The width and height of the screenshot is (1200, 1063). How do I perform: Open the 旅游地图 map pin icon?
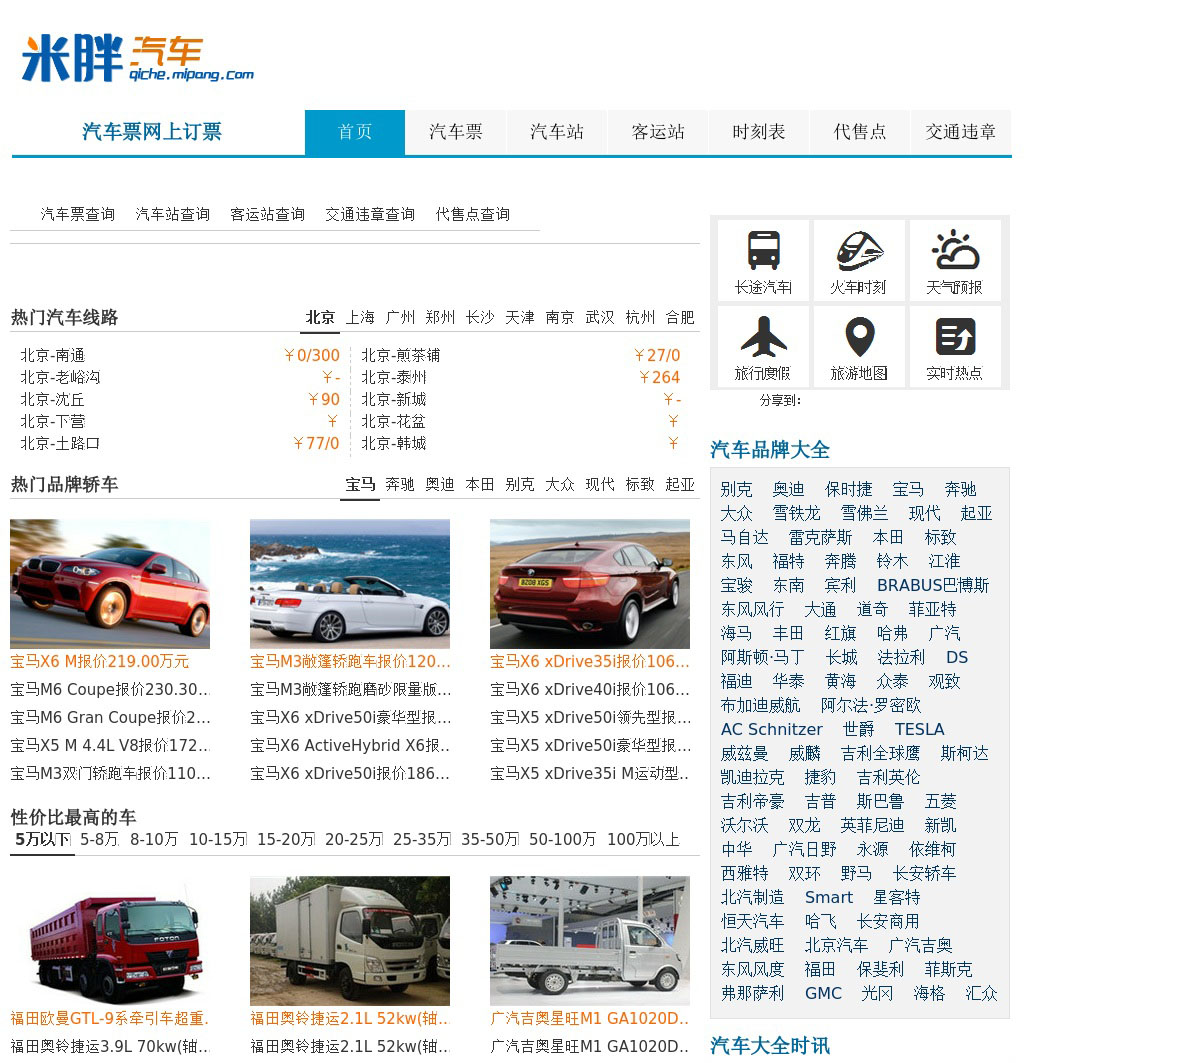(858, 346)
